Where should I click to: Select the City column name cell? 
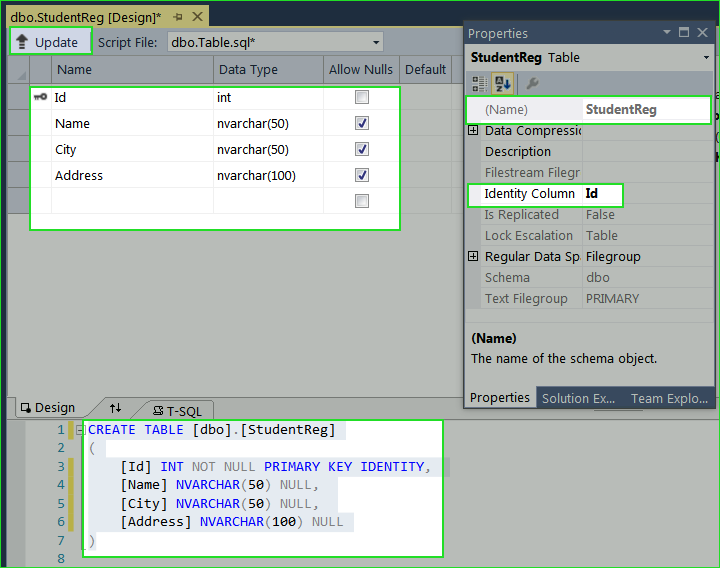132,149
